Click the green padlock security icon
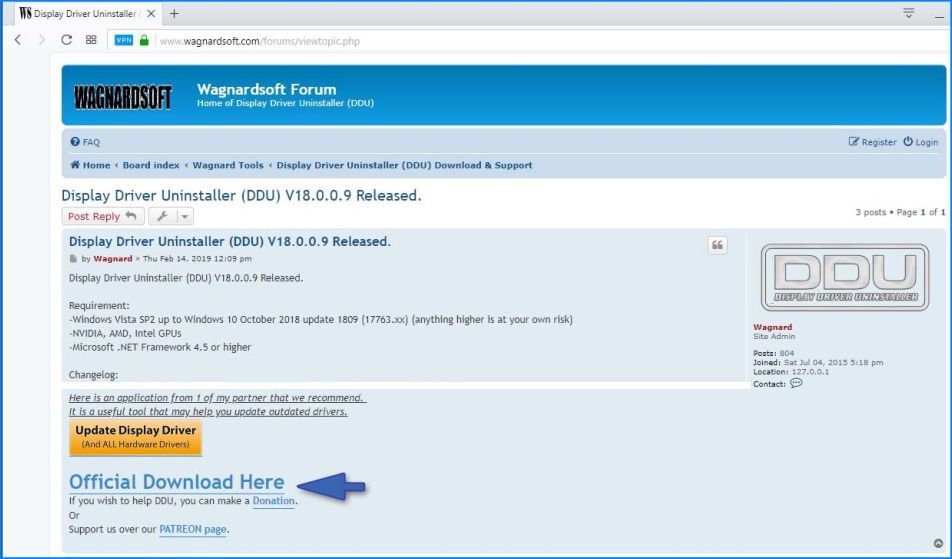The image size is (952, 559). 145,41
